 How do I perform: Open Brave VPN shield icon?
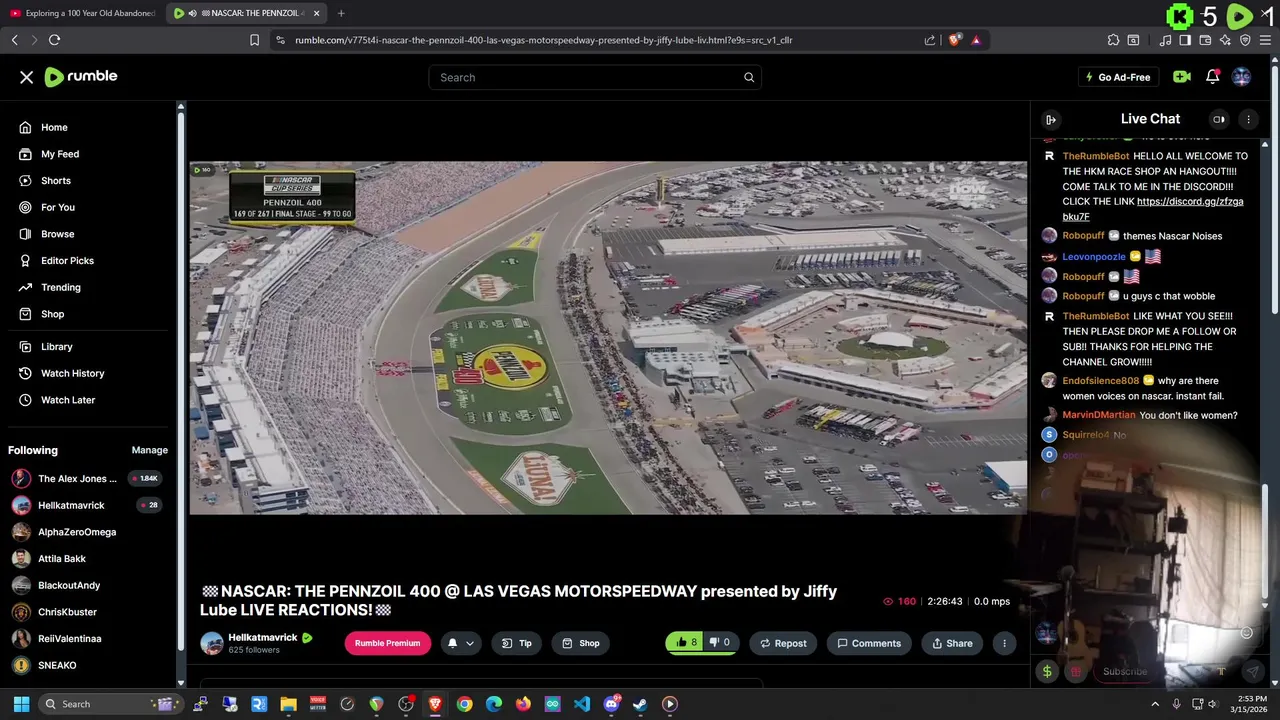pos(1245,40)
